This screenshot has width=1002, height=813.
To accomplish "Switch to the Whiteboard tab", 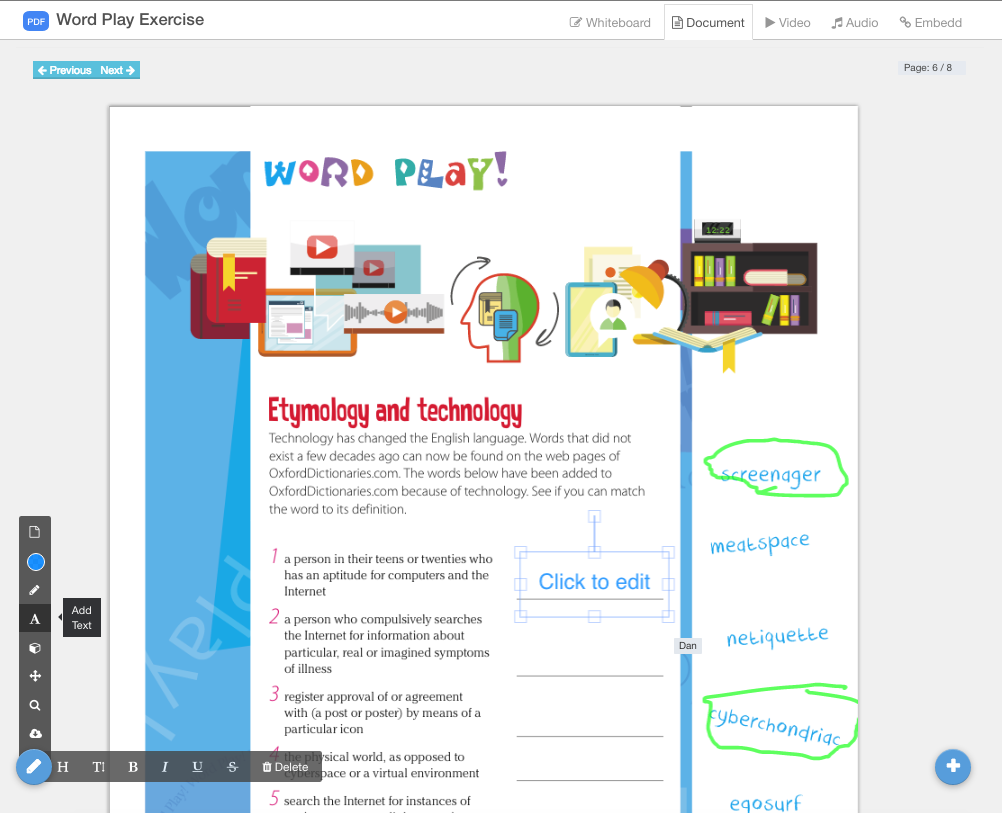I will coord(610,22).
